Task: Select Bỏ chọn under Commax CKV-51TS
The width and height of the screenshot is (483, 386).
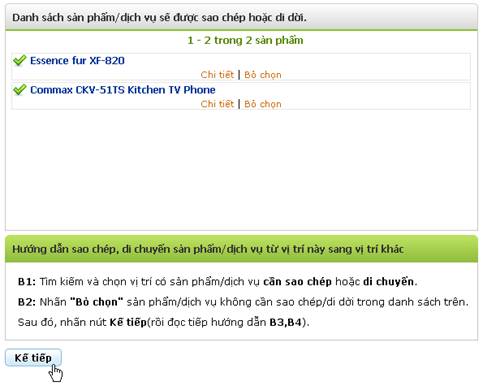Action: [x=263, y=104]
